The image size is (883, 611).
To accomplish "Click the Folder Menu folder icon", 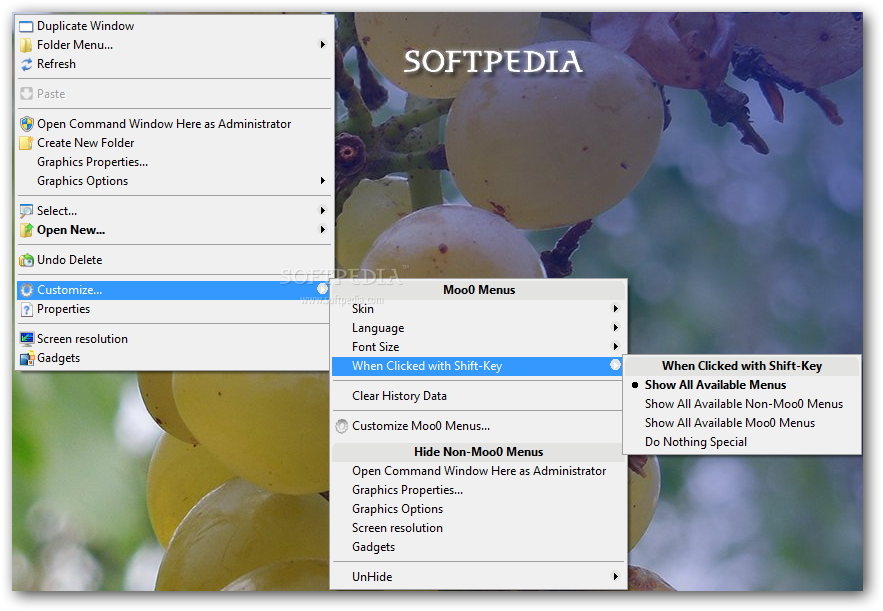I will pos(26,45).
